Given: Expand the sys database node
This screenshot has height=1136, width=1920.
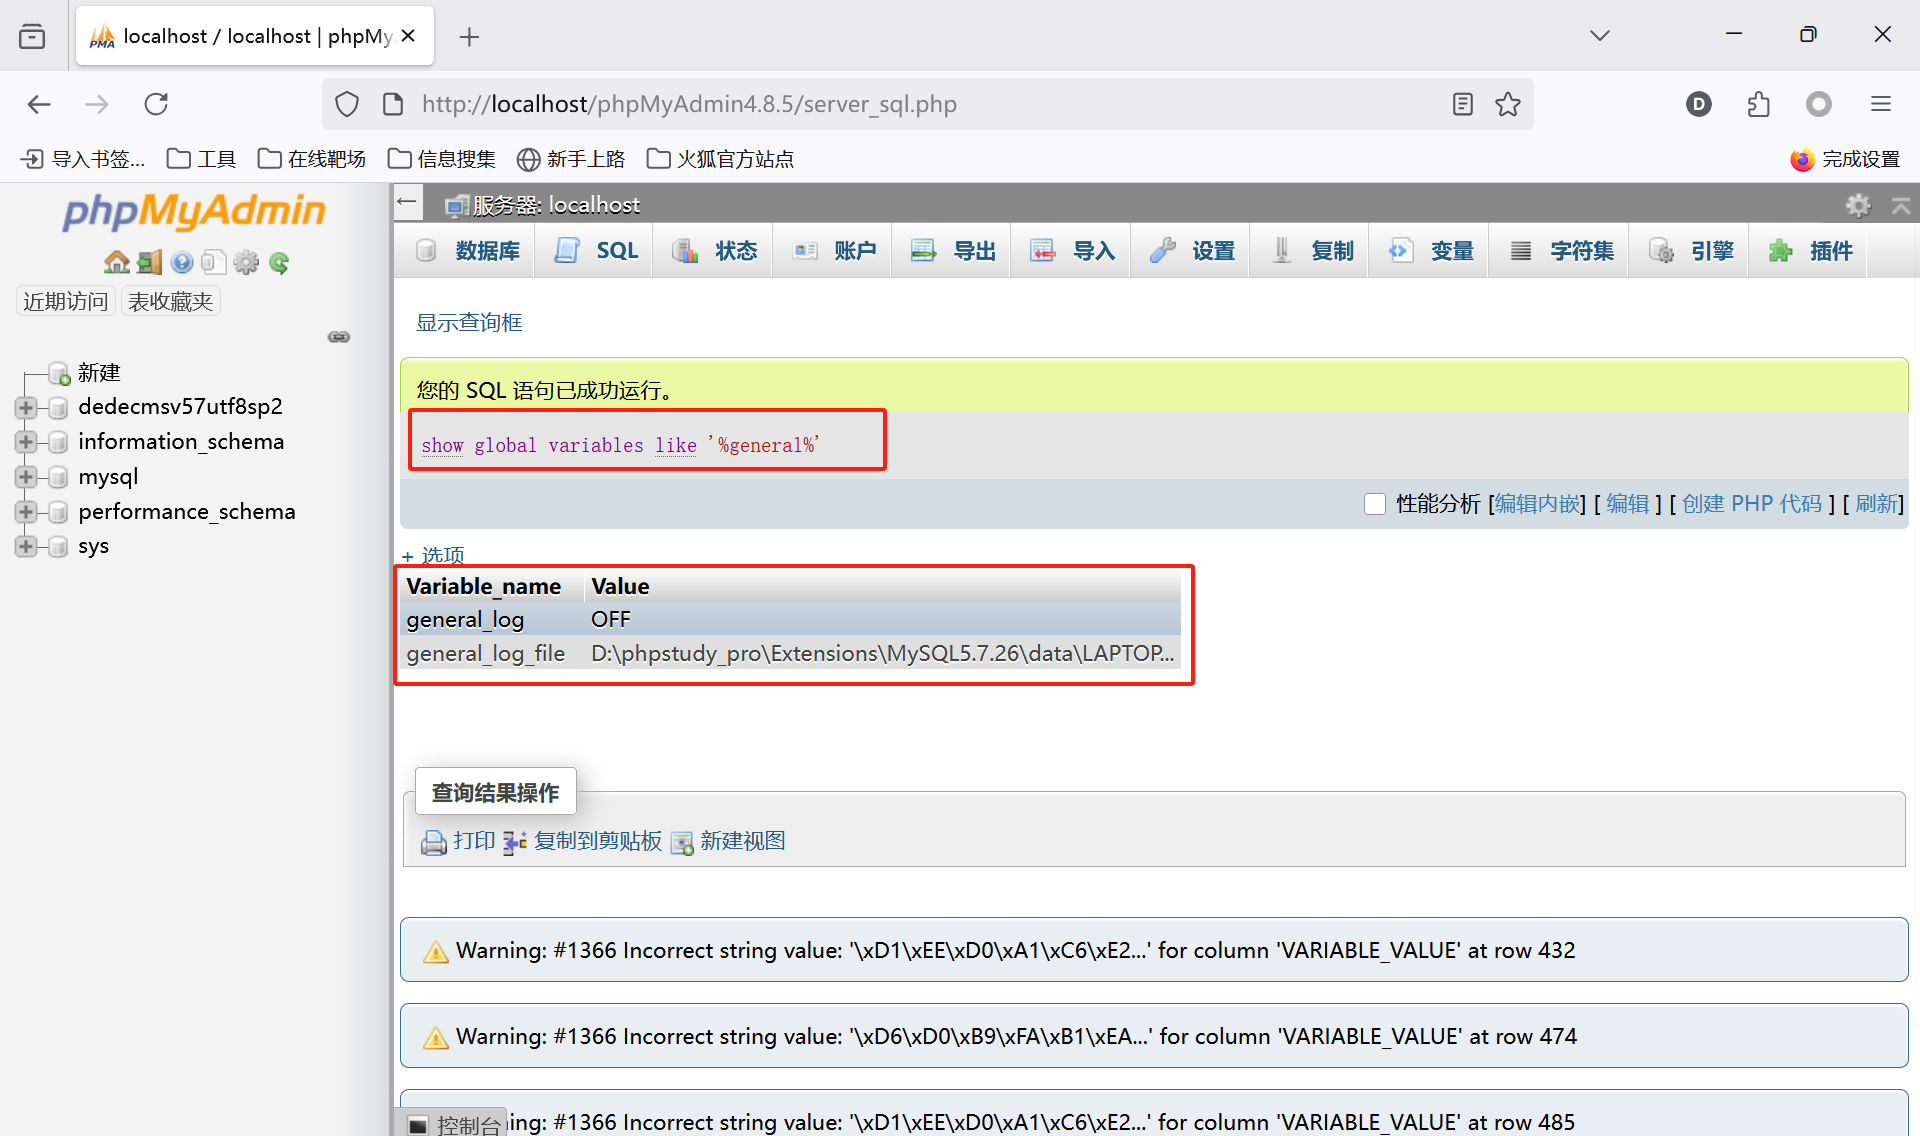Looking at the screenshot, I should 26,546.
